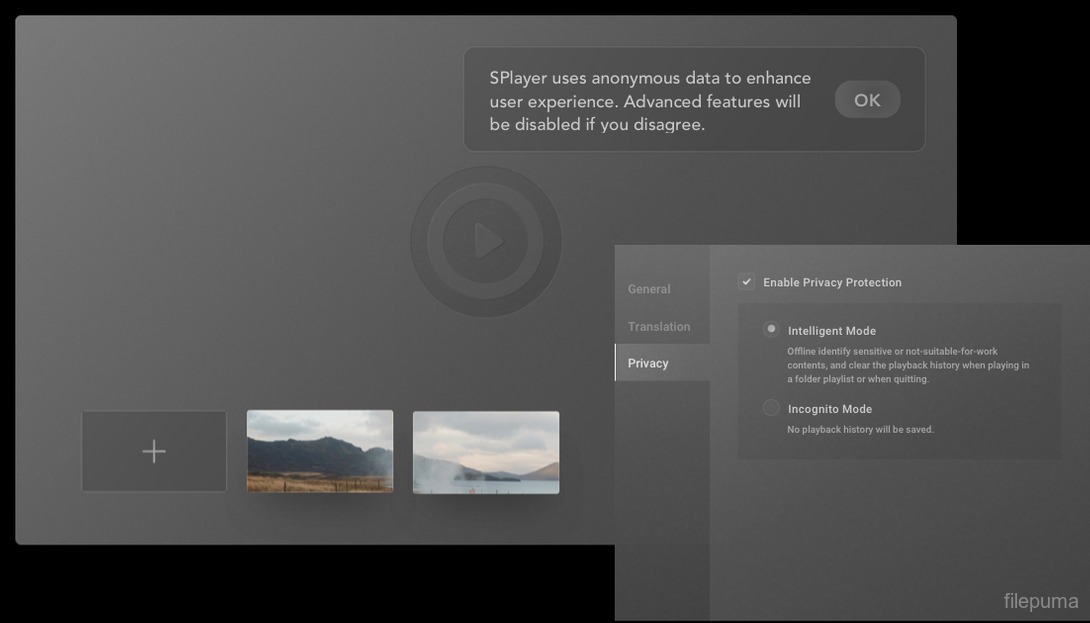The image size is (1090, 623).
Task: Select the Intelligent Mode radio button
Action: pos(771,329)
